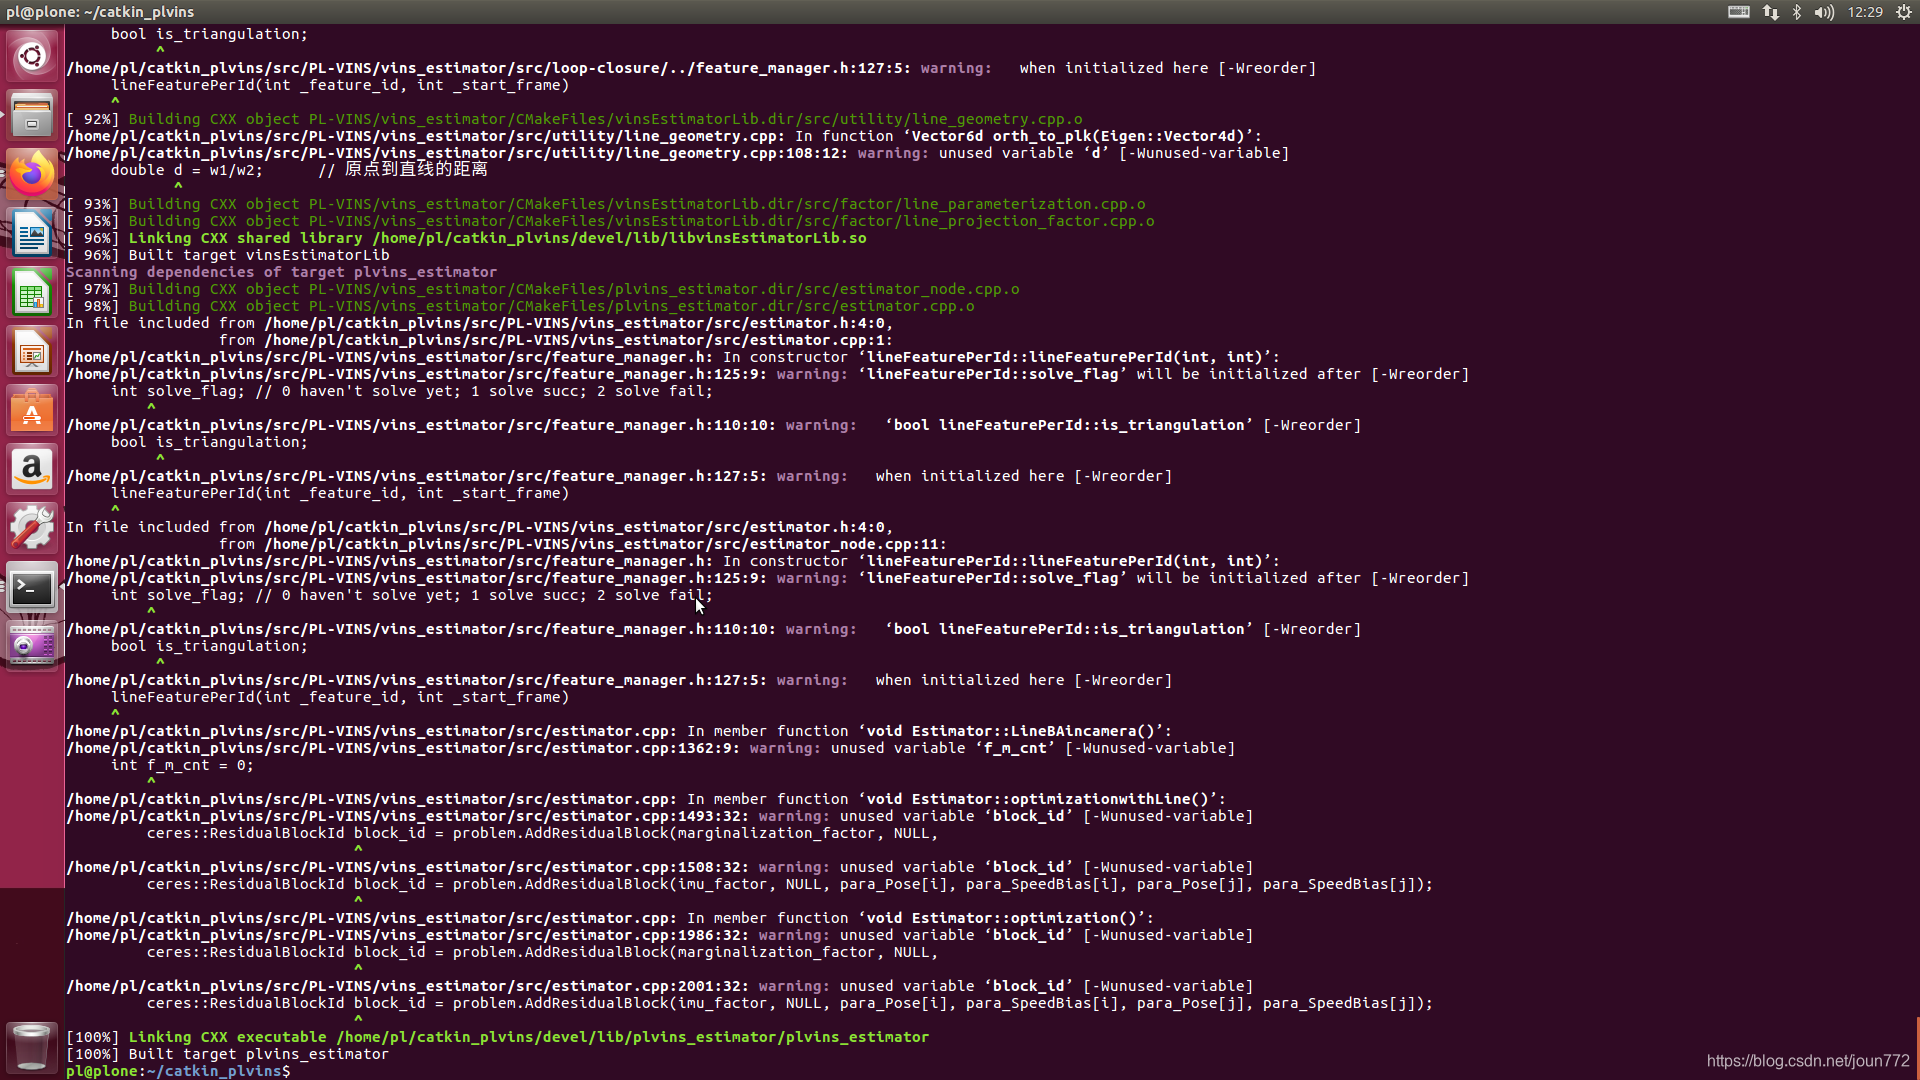Screen dimensions: 1920x1080
Task: Click 'from ...estimator.cpp:1:' include line
Action: click(555, 340)
